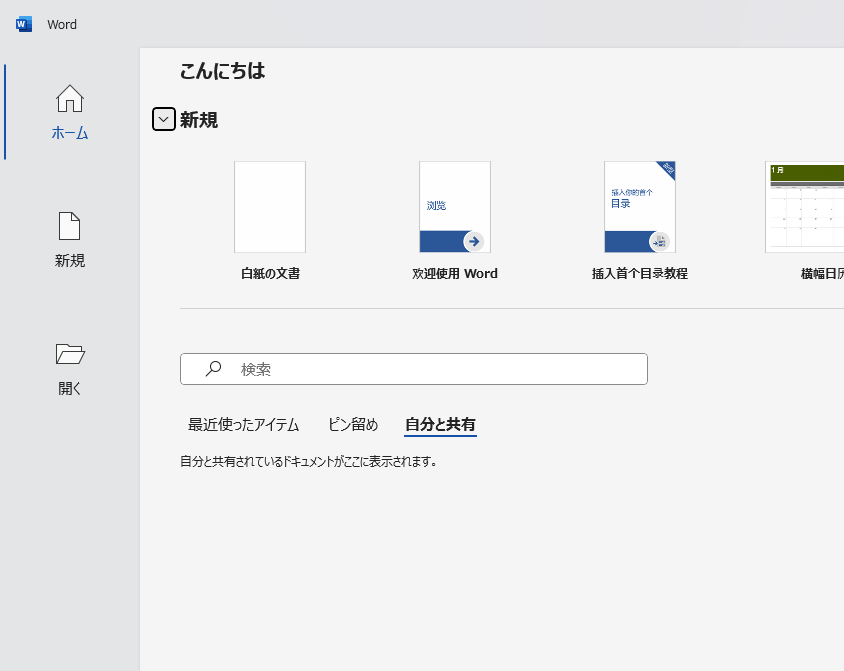844x671 pixels.
Task: Click the arrow icon on 欢迎使用 Word template
Action: 474,241
